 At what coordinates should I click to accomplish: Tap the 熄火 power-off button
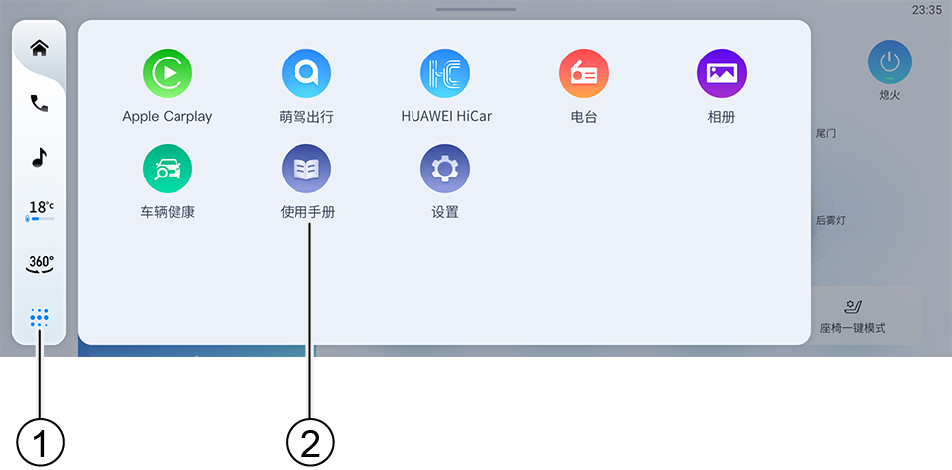click(x=889, y=62)
